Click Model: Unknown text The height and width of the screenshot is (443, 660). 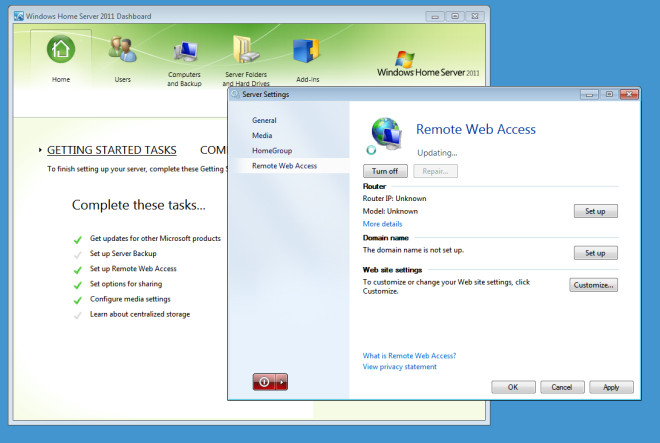[390, 211]
